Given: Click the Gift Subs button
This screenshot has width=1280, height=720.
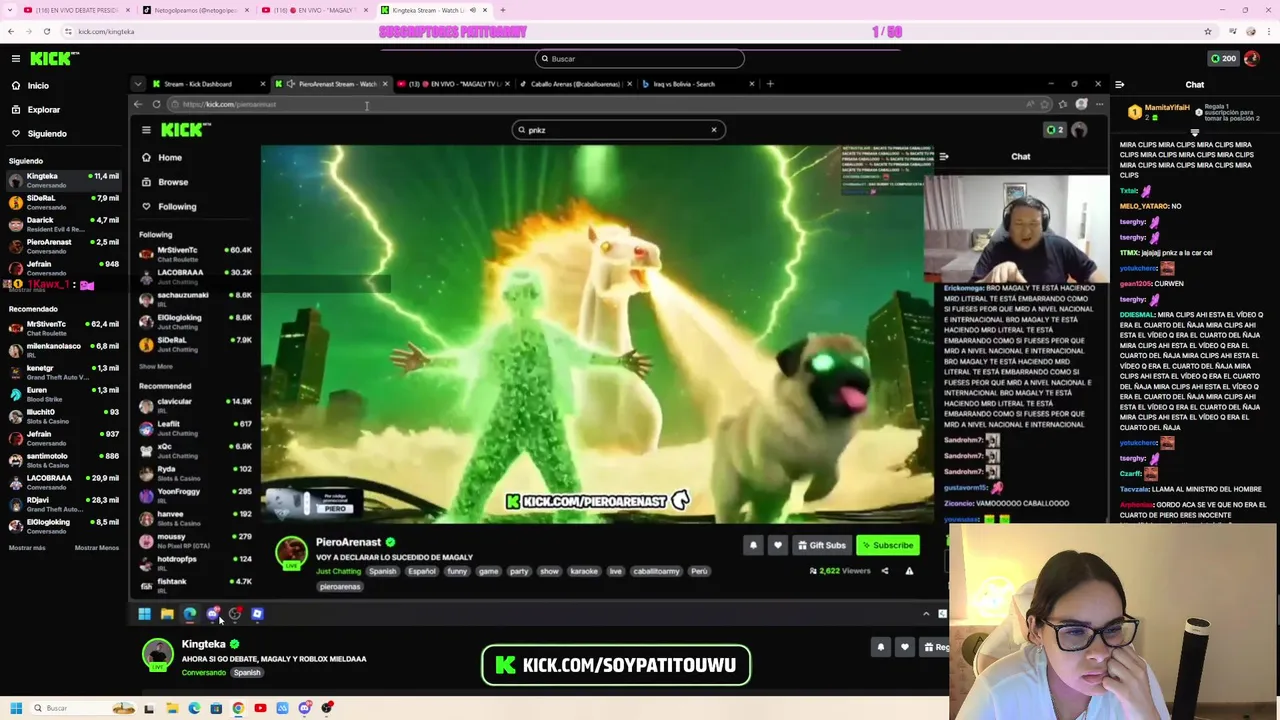Looking at the screenshot, I should coord(822,546).
